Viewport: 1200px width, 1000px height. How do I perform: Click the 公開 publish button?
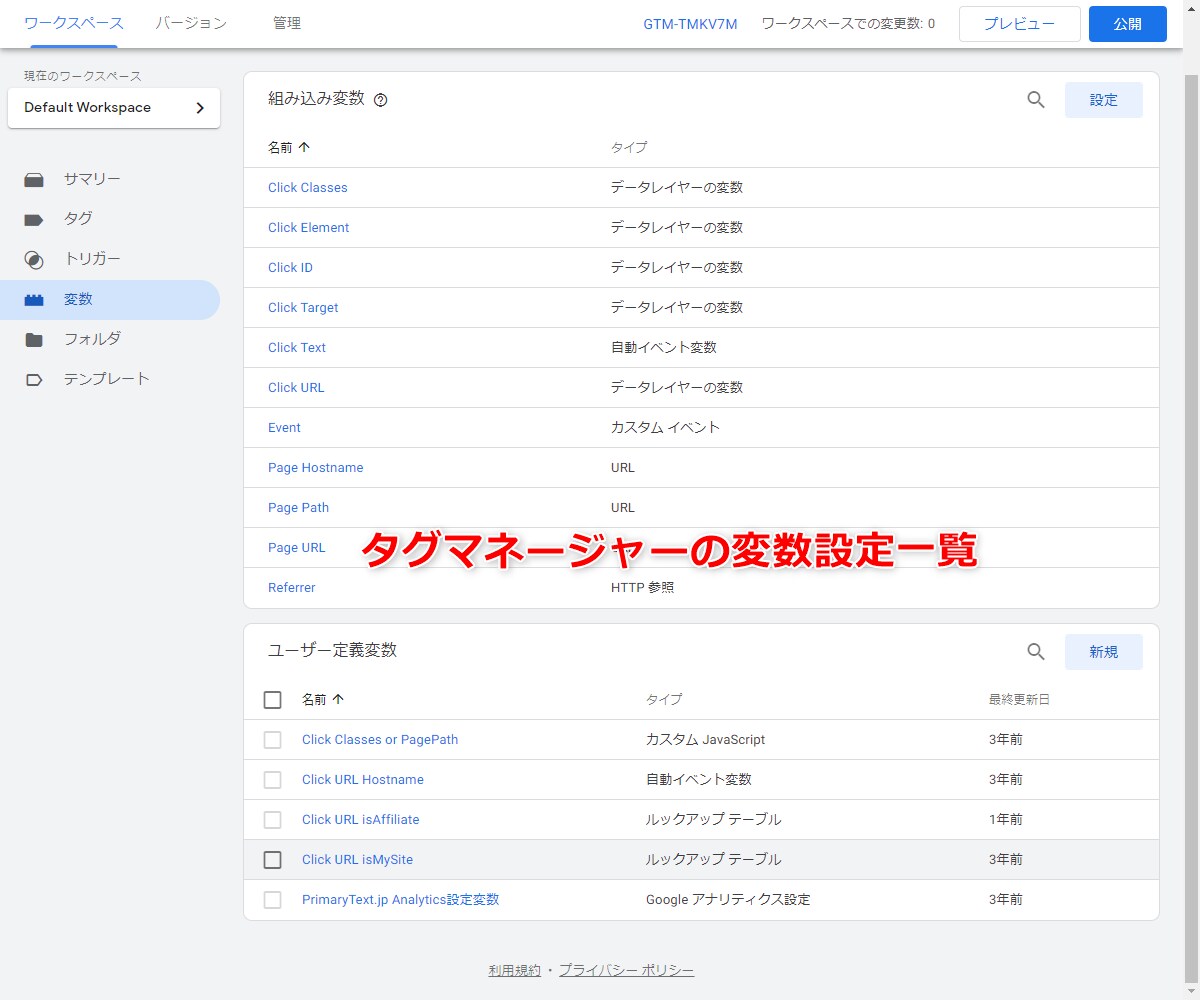(1128, 24)
